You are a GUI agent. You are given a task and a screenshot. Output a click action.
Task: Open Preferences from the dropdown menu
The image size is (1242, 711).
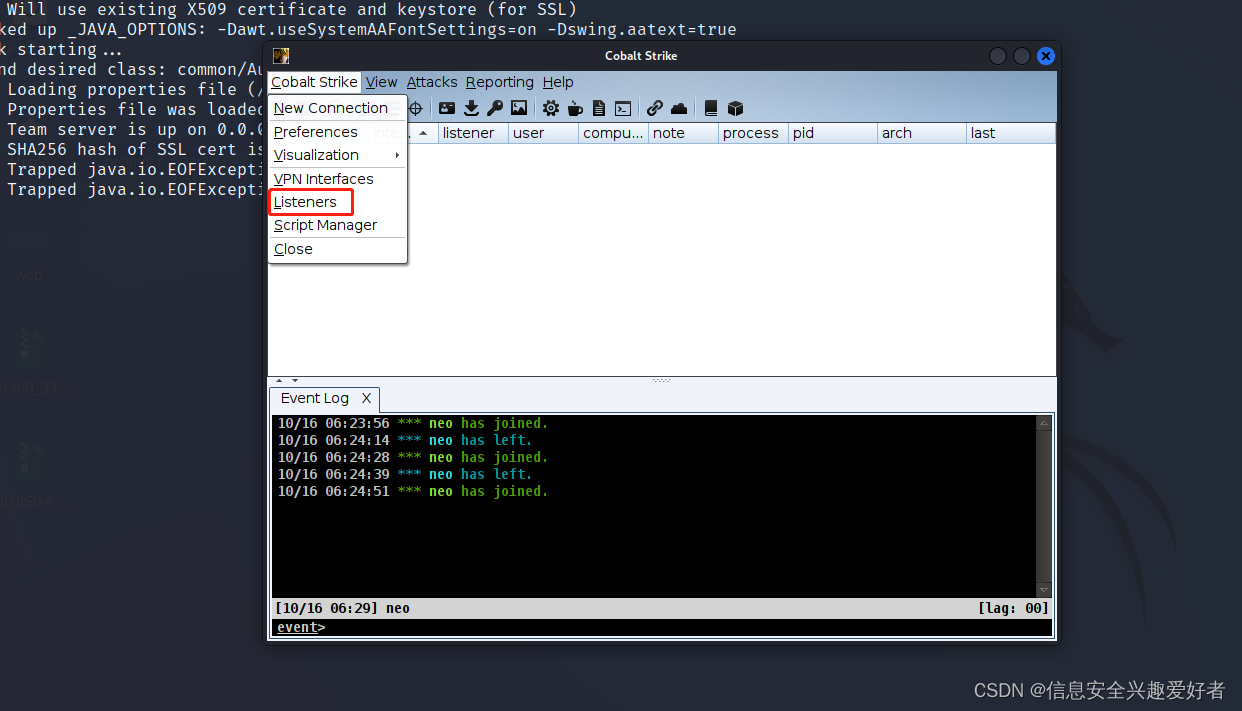coord(337,132)
